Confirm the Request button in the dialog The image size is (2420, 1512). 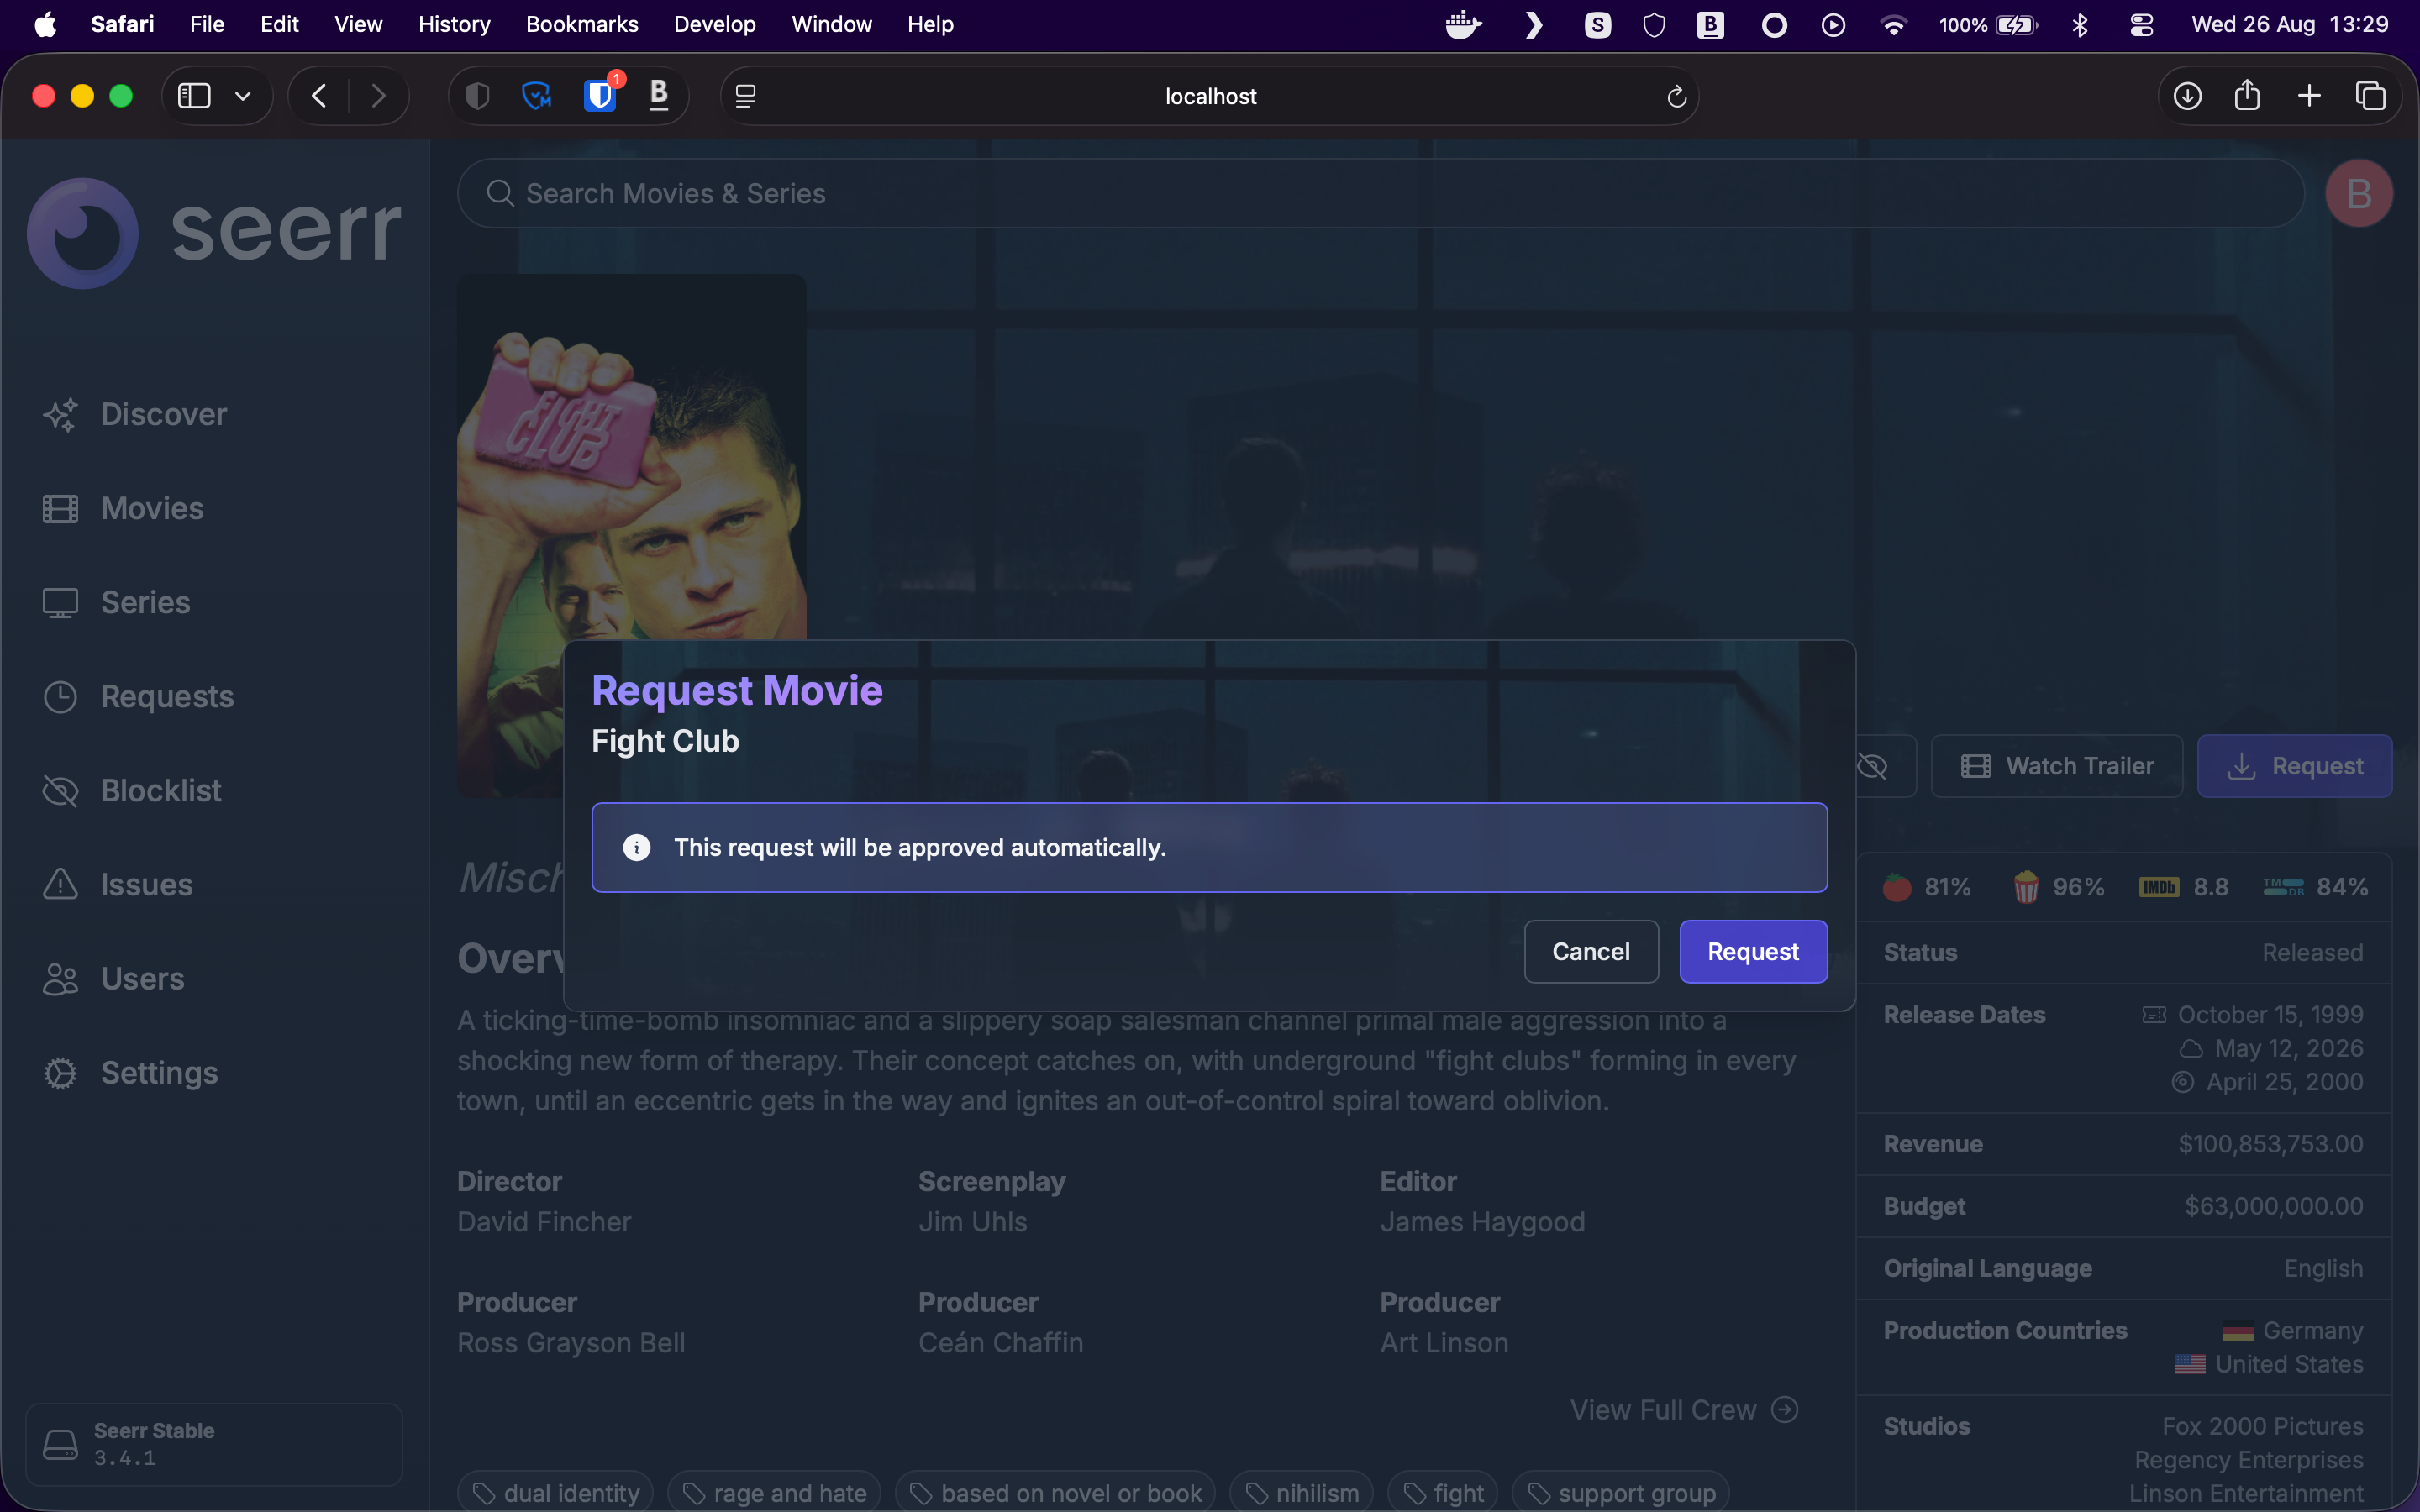(1753, 951)
